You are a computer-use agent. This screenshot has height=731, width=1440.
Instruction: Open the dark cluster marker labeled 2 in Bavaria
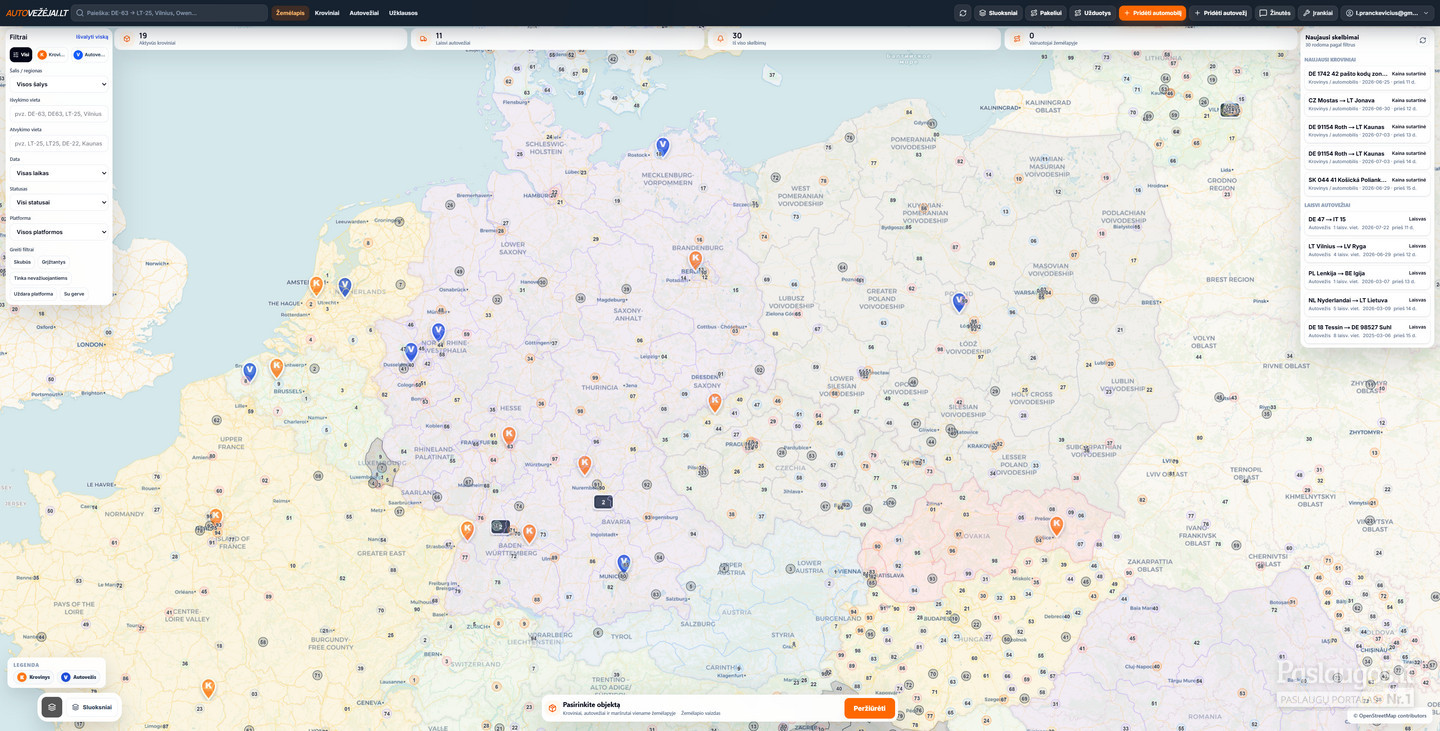(603, 502)
